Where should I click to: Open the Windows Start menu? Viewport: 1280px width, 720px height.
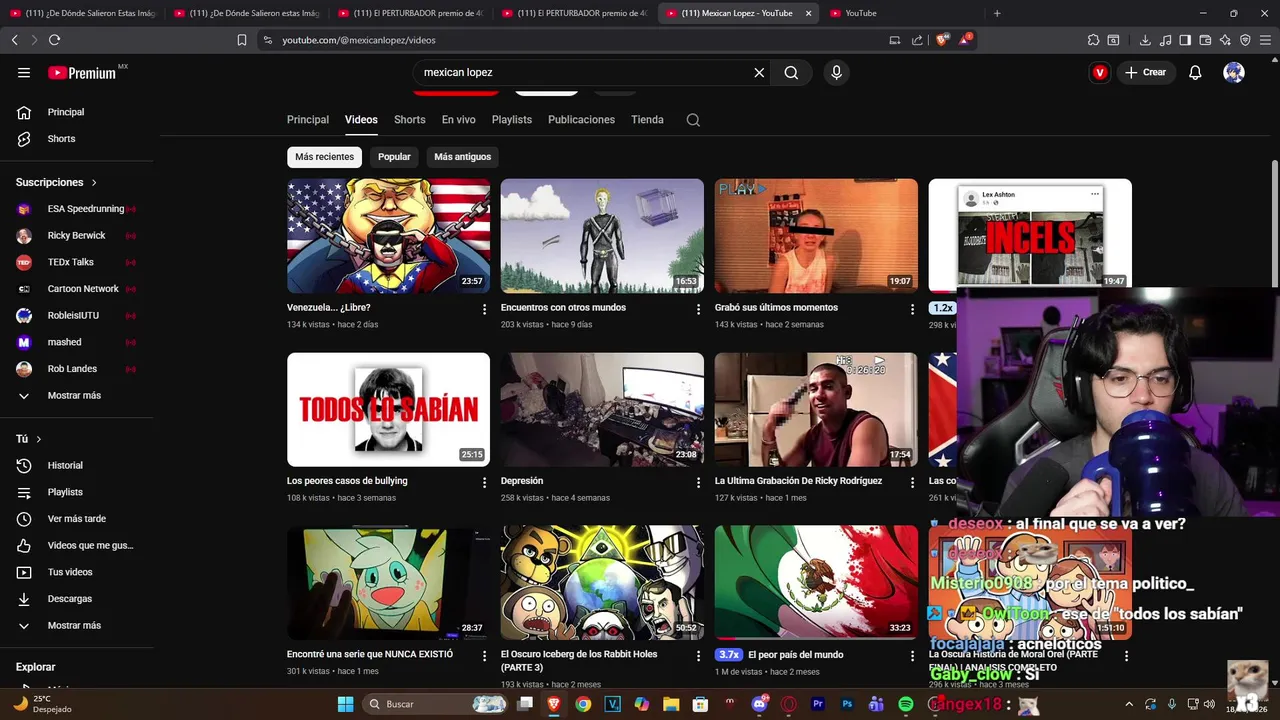(345, 704)
